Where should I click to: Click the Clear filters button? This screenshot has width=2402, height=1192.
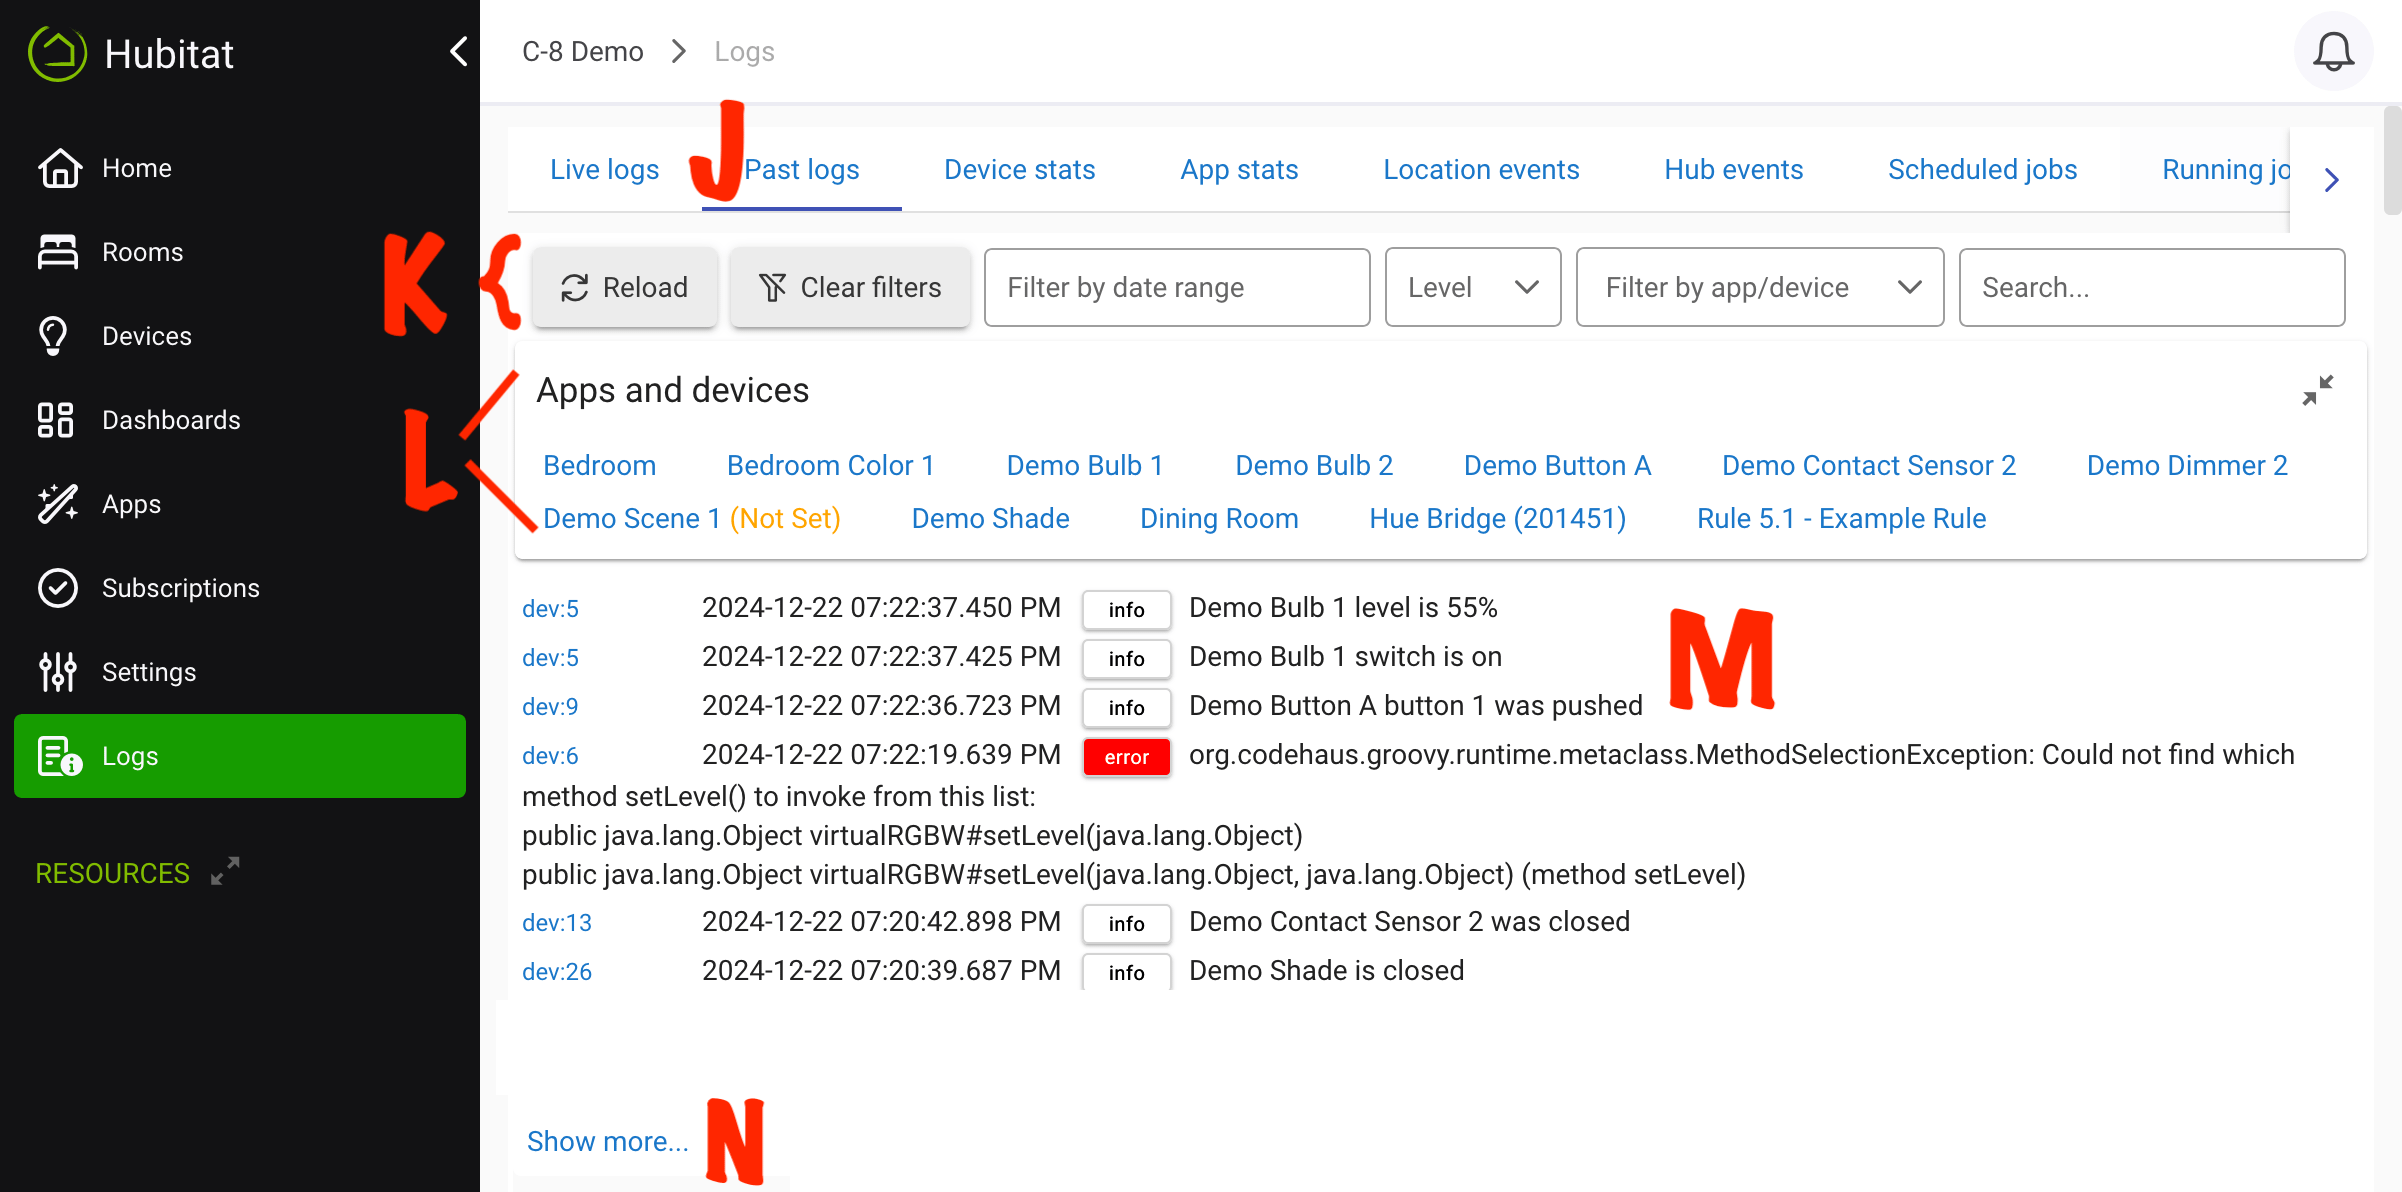pyautogui.click(x=850, y=288)
